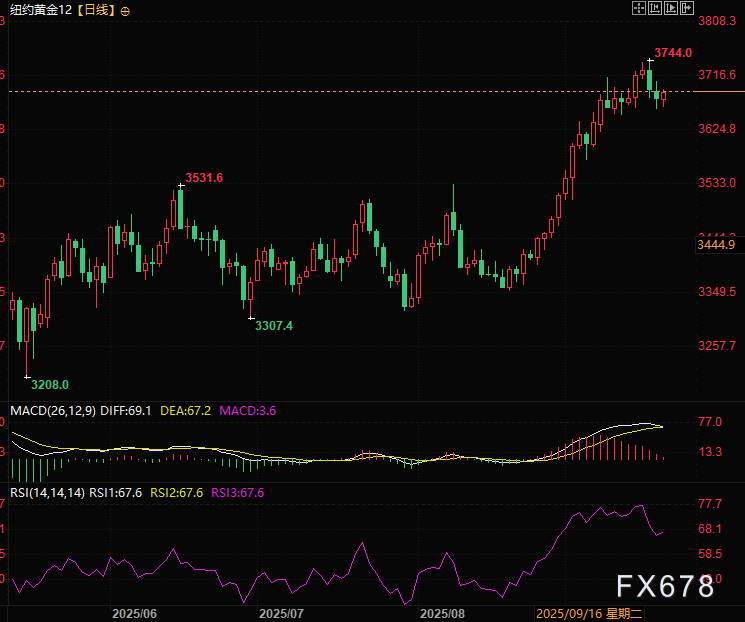Click the crosshair cursor icon in top toolbar
This screenshot has height=622, width=745.
(x=639, y=8)
